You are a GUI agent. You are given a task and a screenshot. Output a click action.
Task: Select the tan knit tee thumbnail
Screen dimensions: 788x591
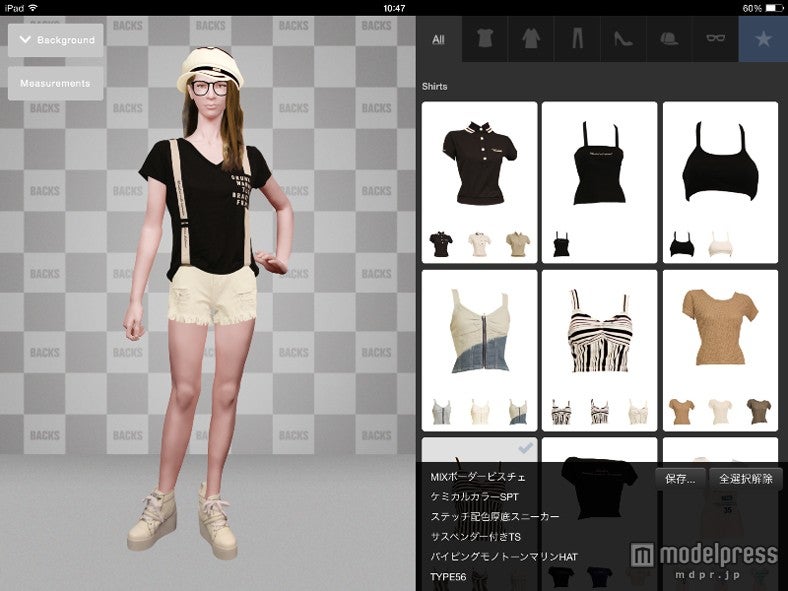pos(719,330)
